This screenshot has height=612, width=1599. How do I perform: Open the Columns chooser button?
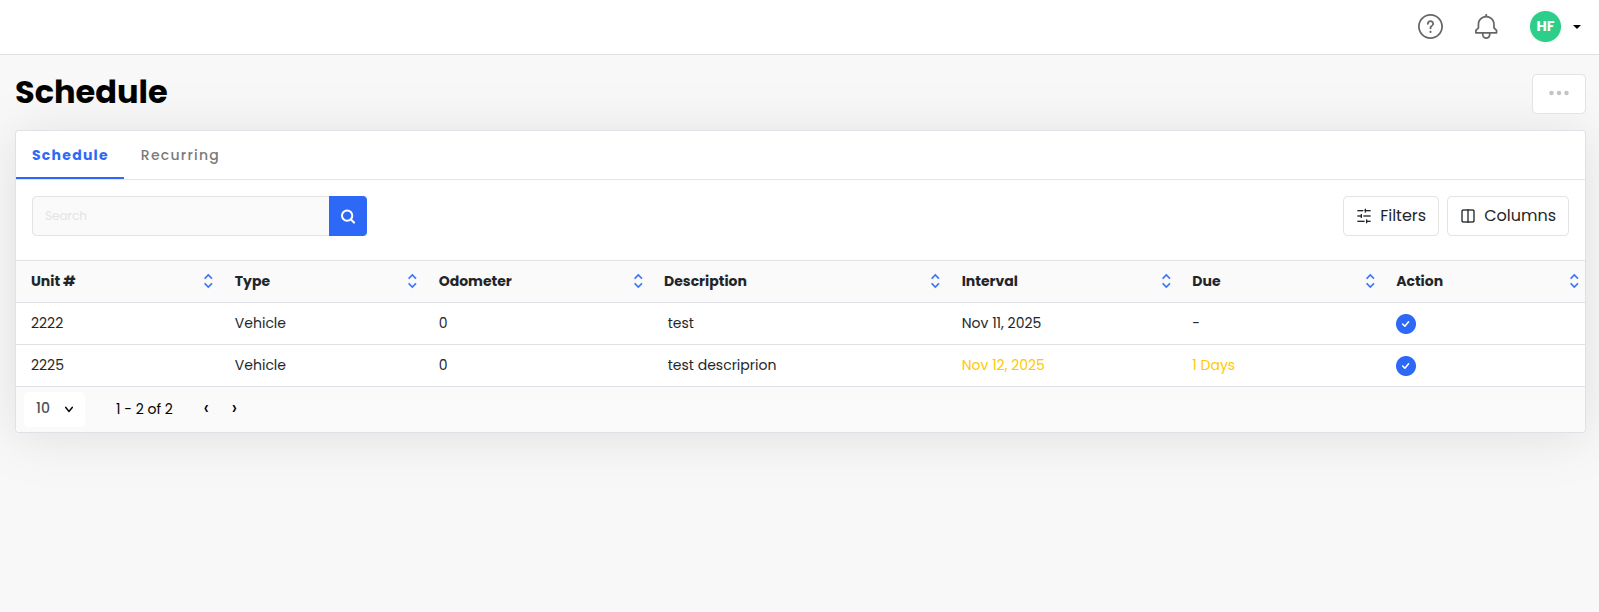click(1507, 216)
